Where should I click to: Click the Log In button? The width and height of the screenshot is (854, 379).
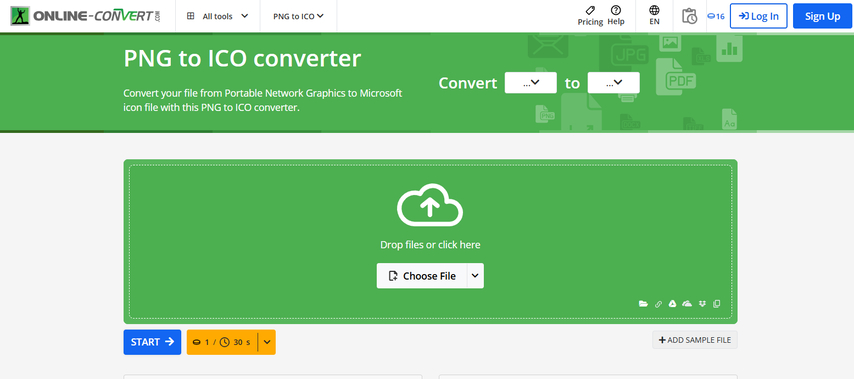[x=759, y=16]
